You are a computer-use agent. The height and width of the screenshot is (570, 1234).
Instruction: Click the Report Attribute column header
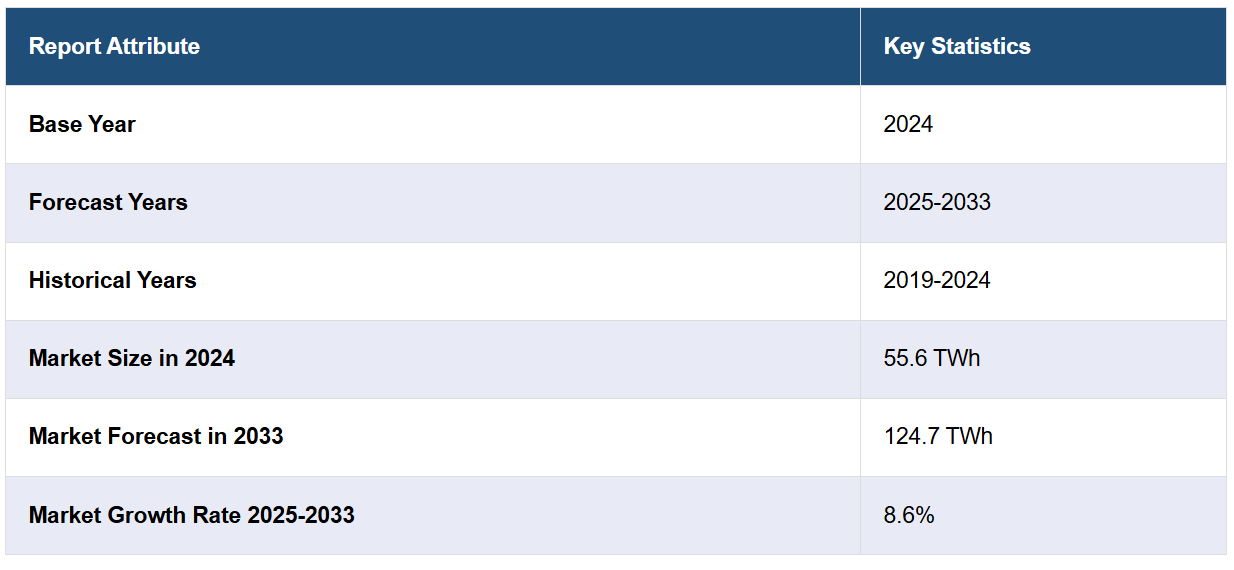pos(114,46)
